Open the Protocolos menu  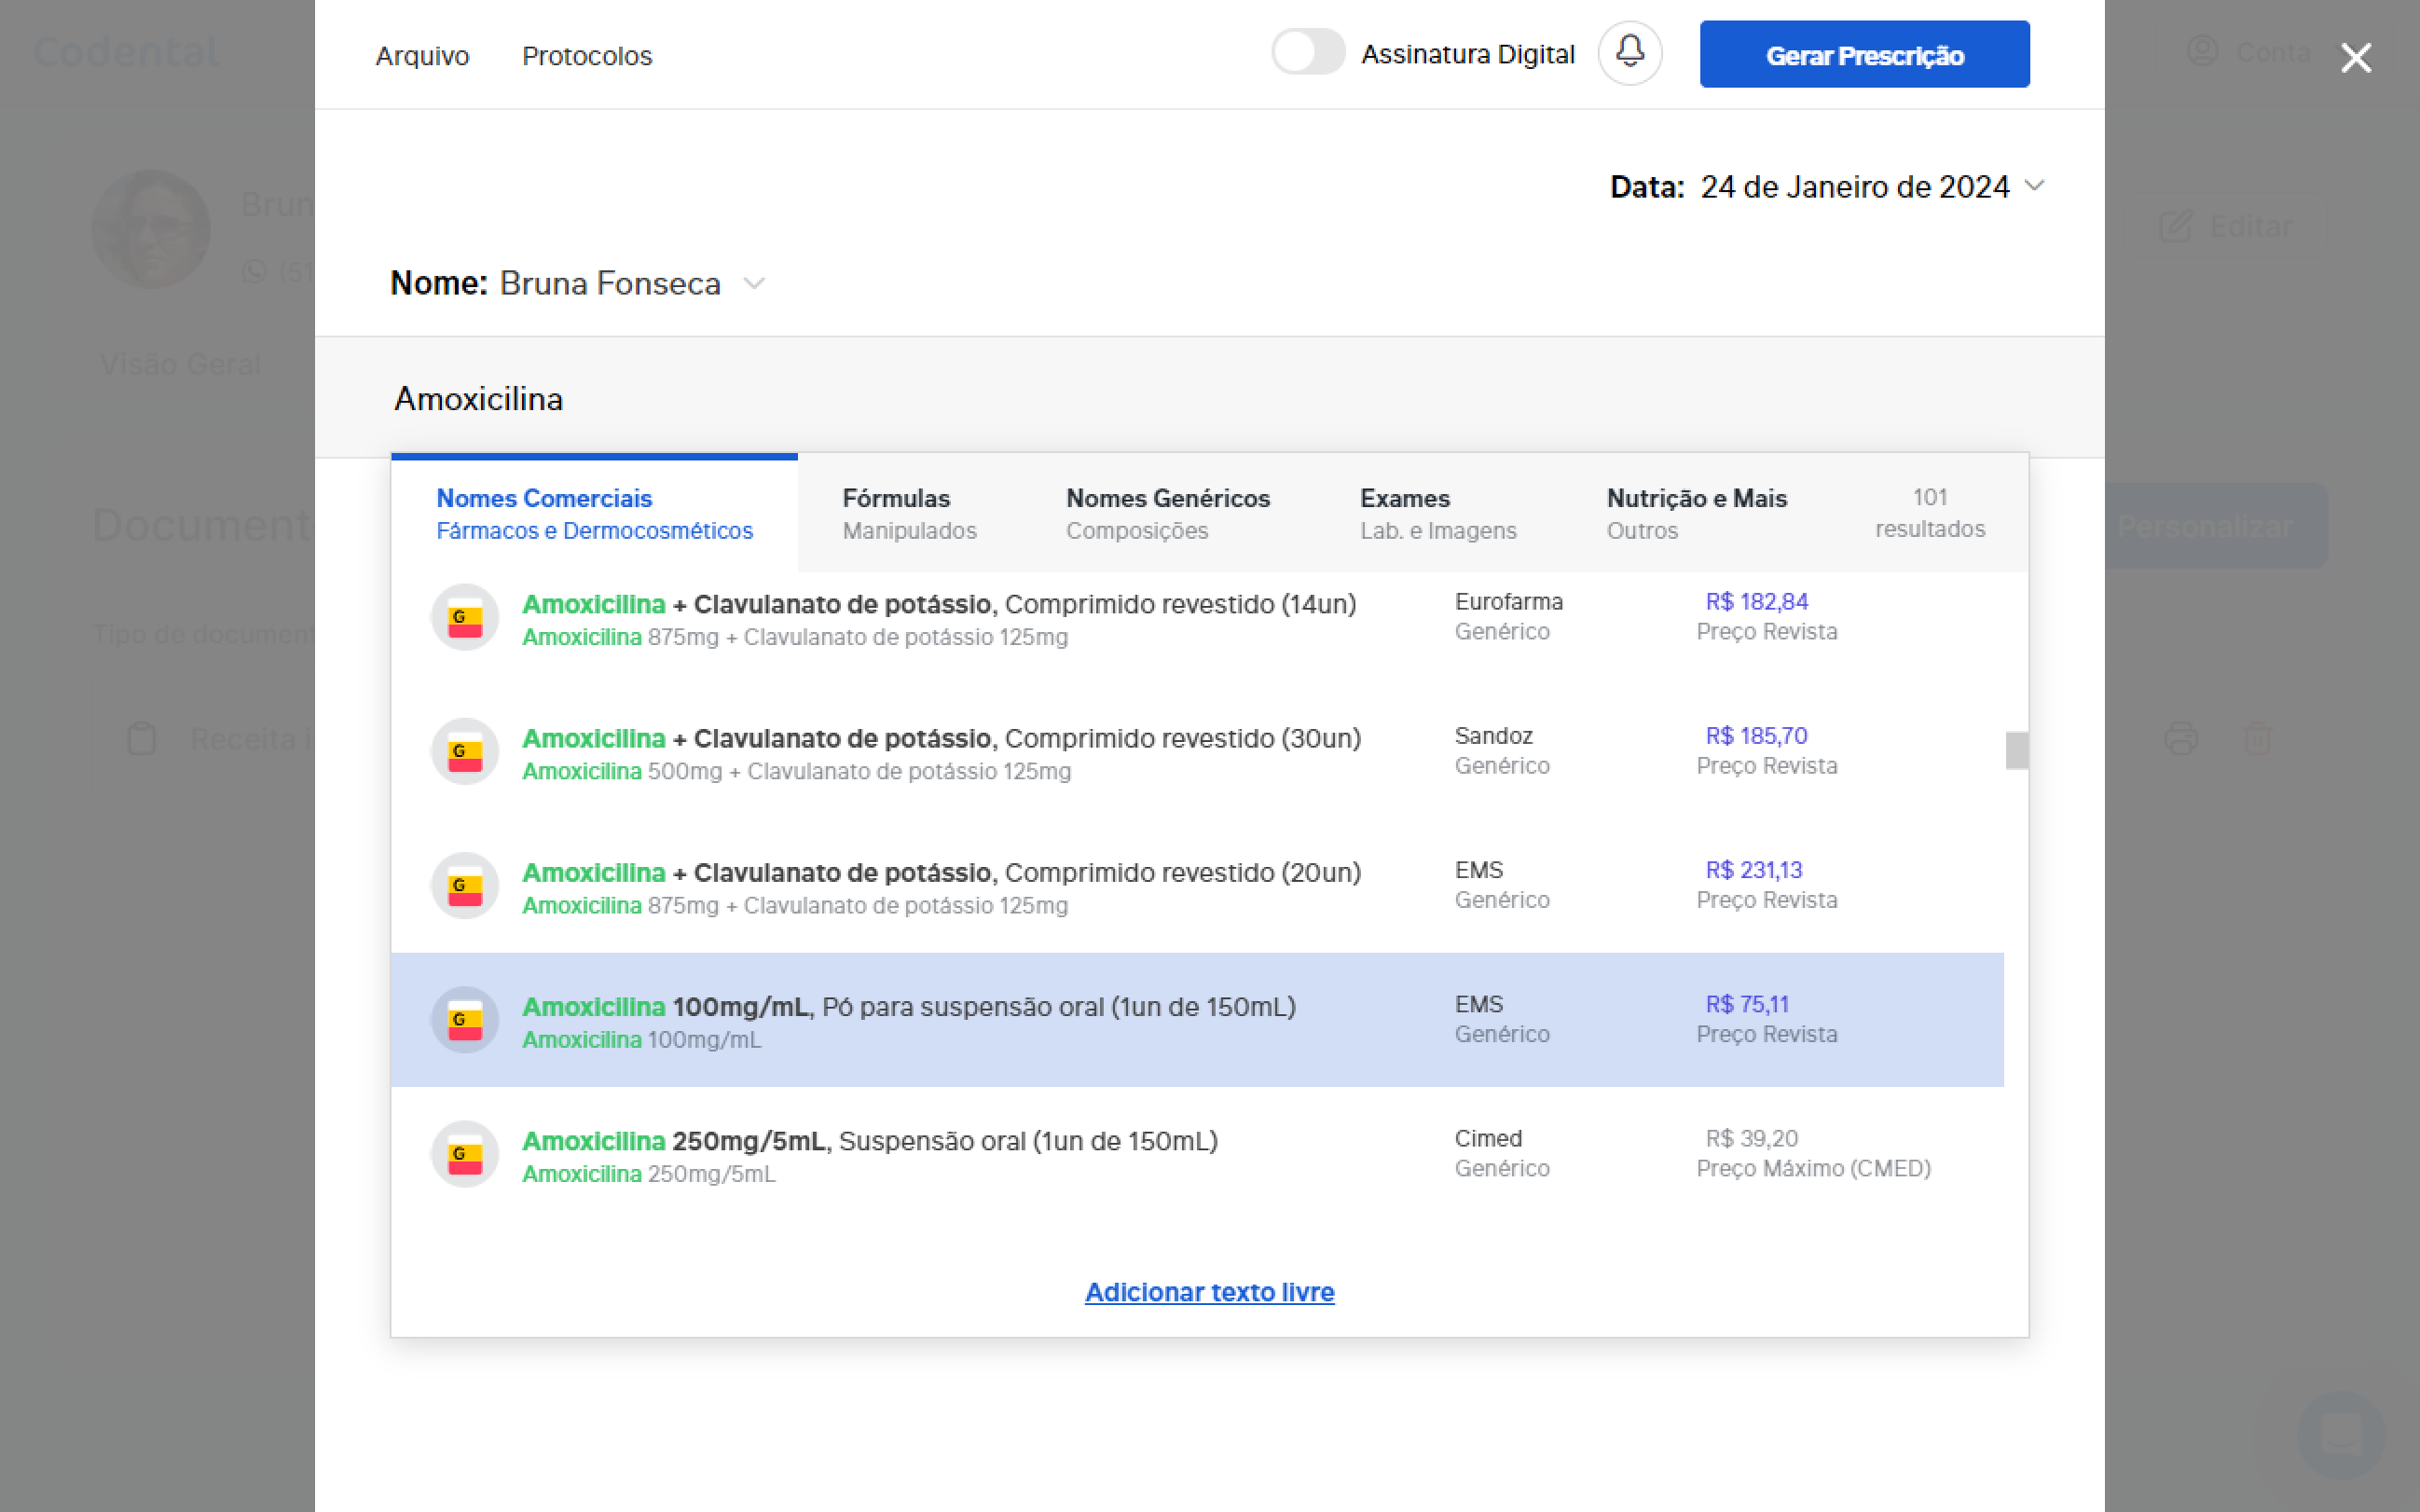(x=587, y=56)
